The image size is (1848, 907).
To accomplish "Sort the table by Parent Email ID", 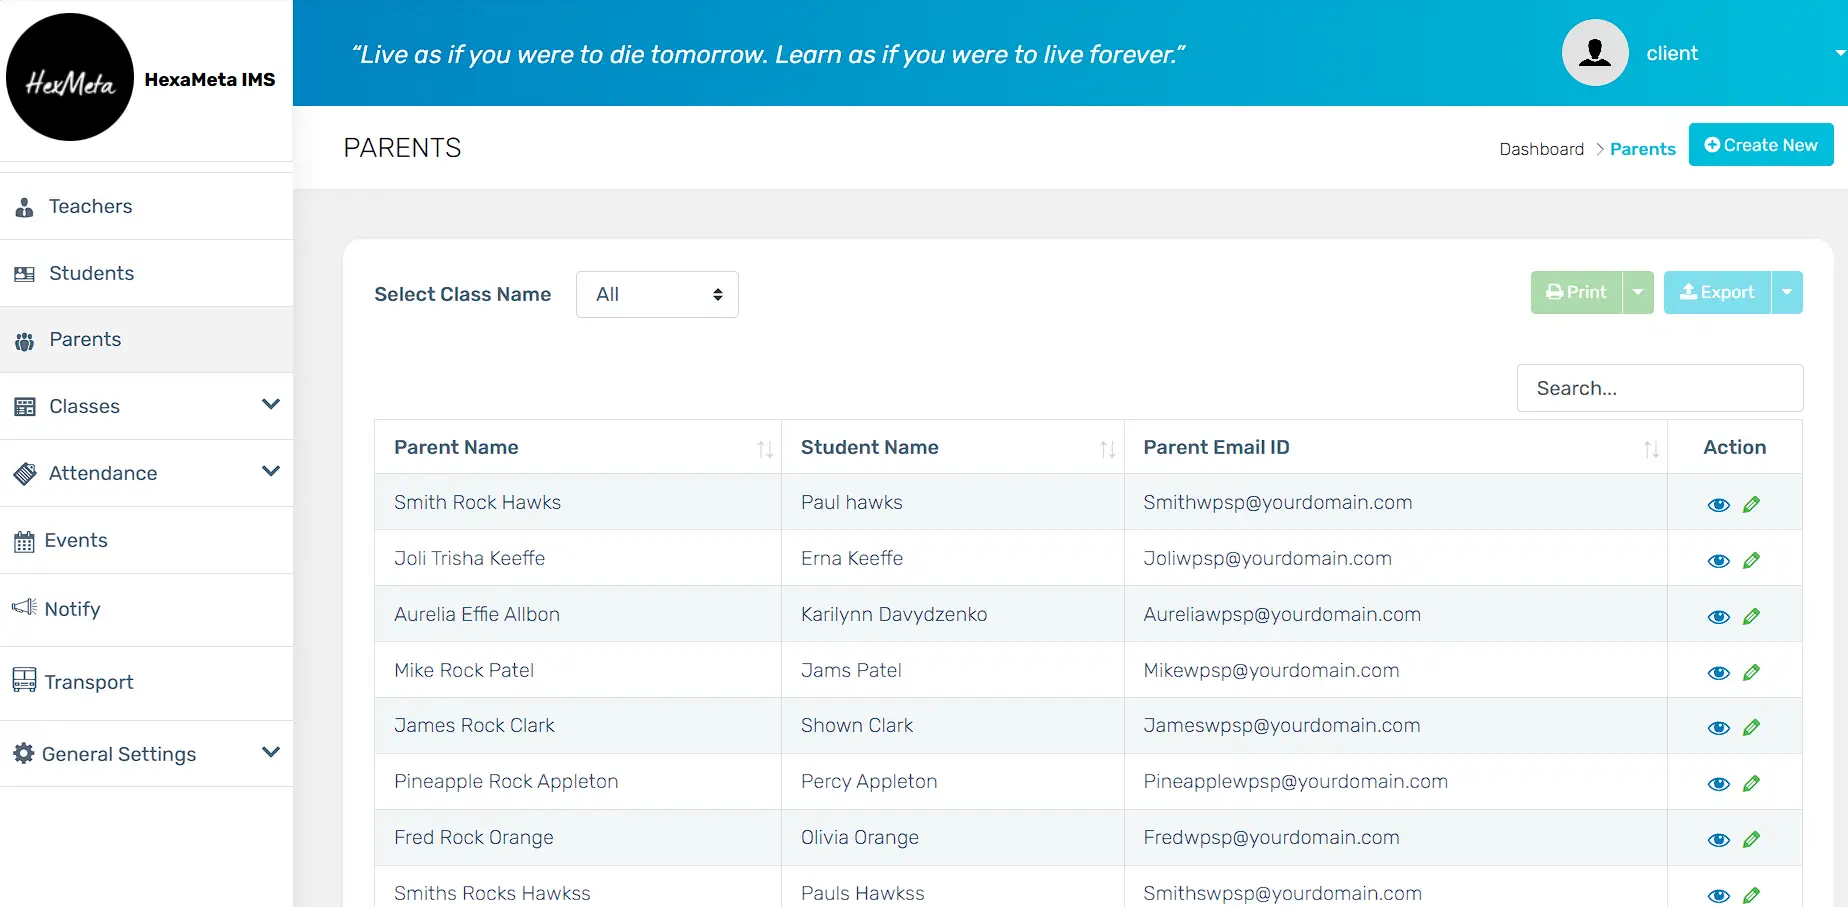I will tap(1650, 449).
